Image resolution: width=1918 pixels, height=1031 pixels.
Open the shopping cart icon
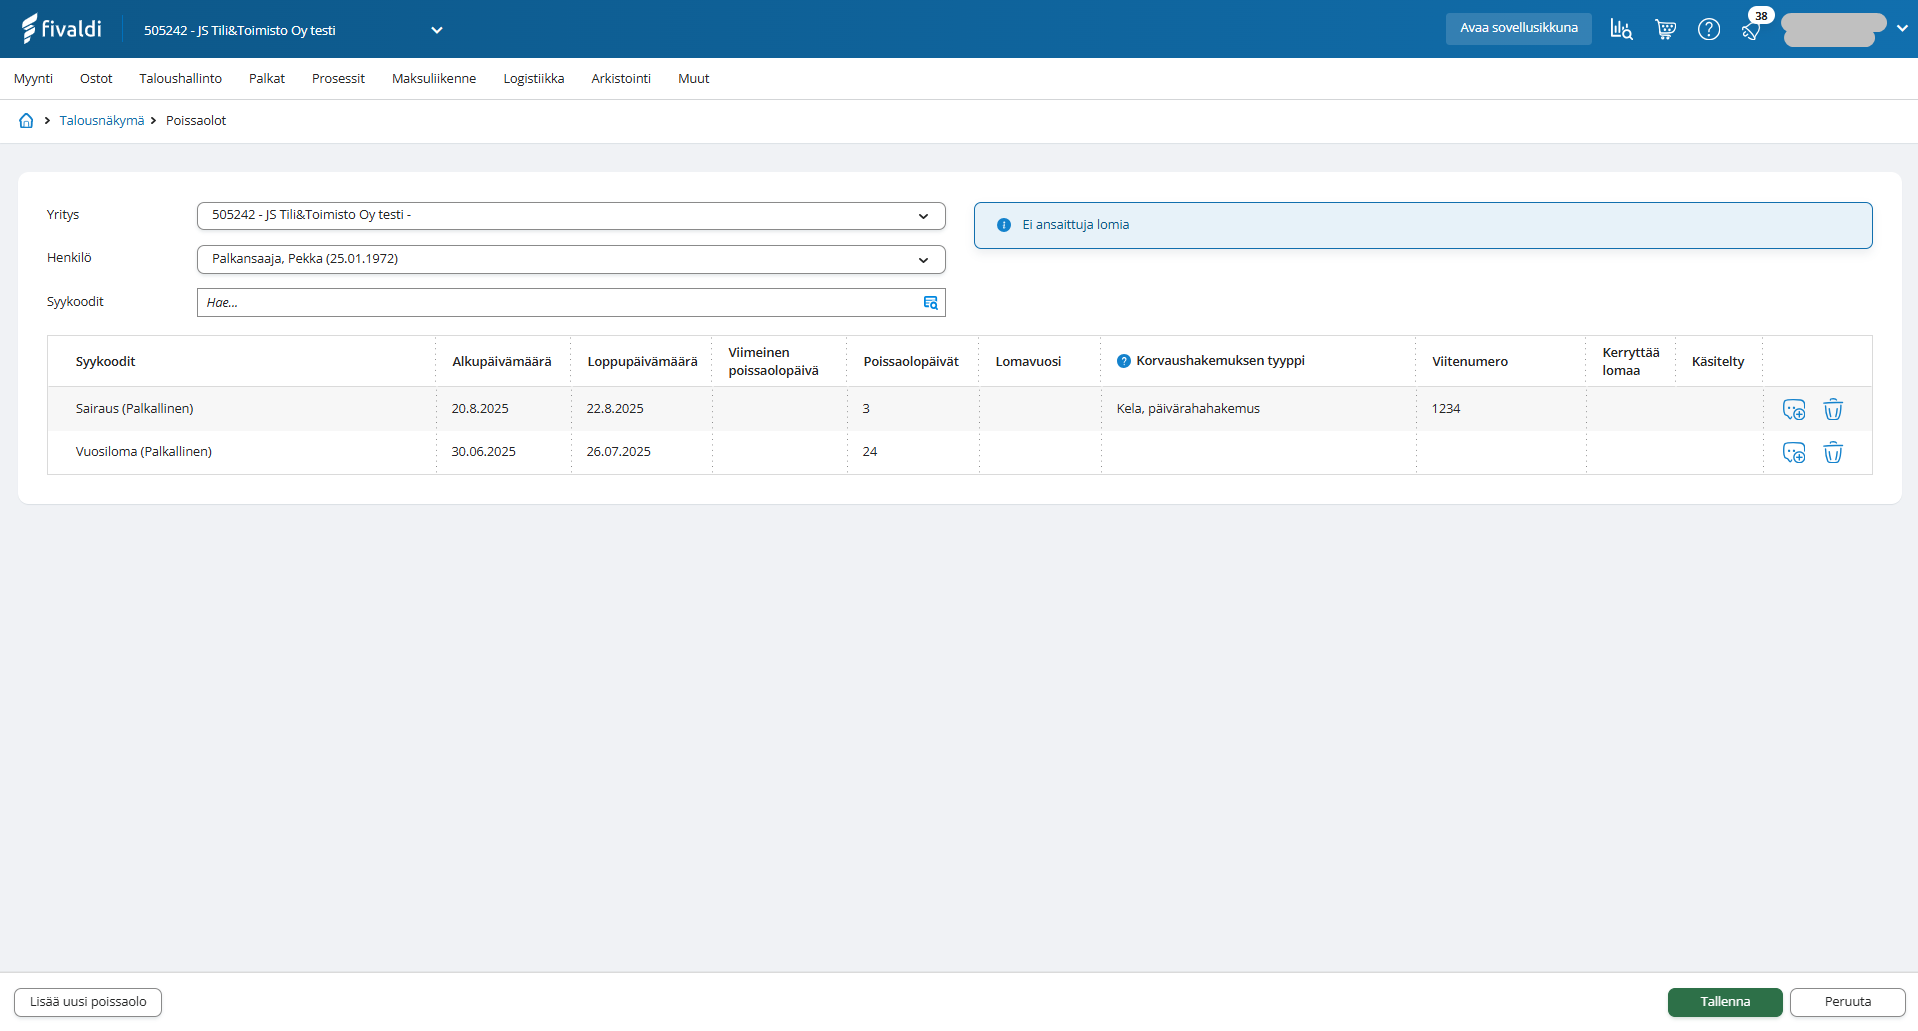pos(1665,29)
